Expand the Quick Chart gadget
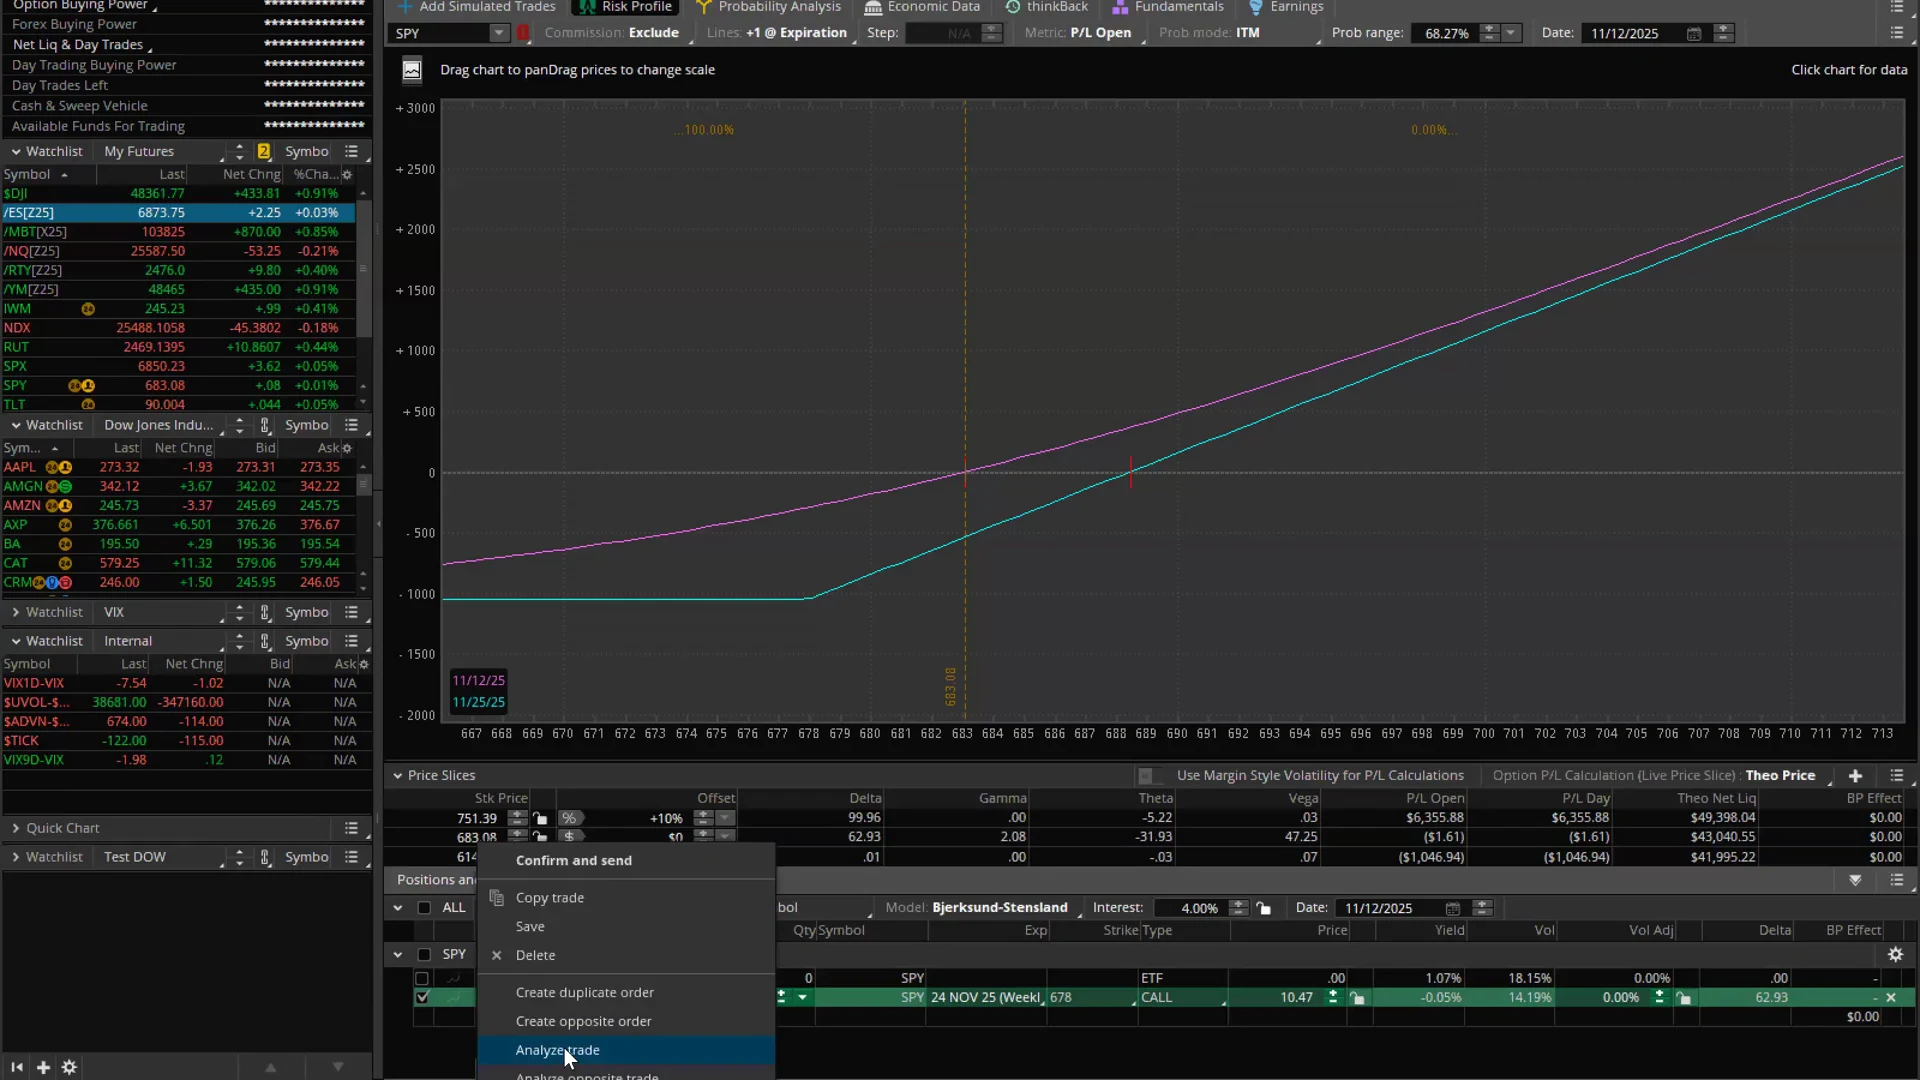Viewport: 1920px width, 1080px height. pyautogui.click(x=16, y=828)
